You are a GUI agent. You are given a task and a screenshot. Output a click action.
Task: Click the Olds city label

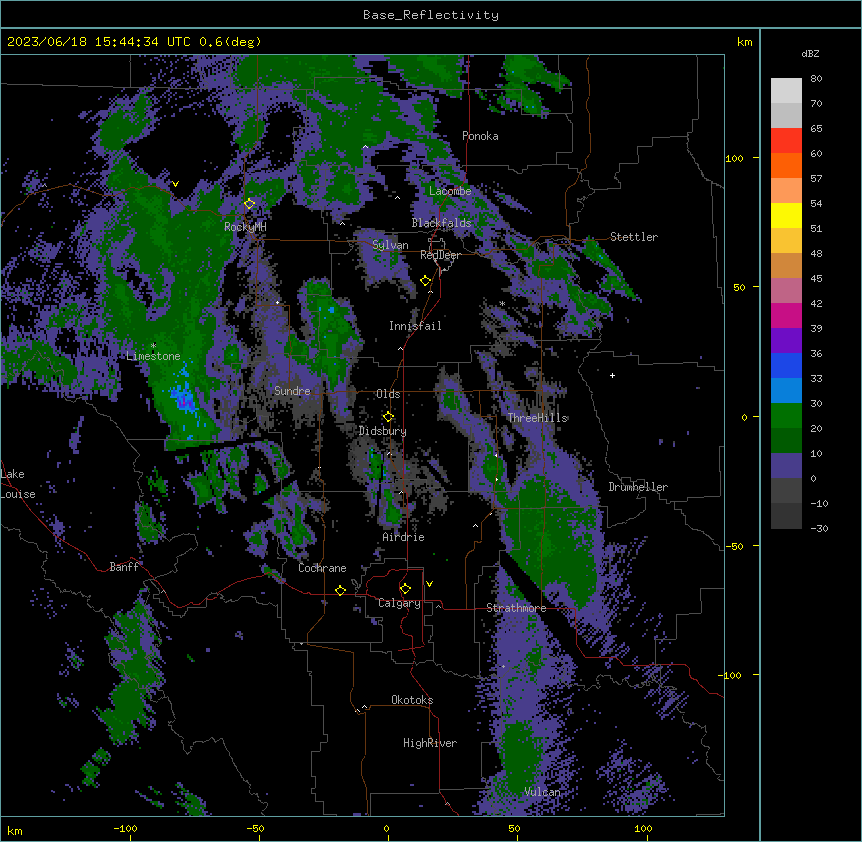pos(388,394)
